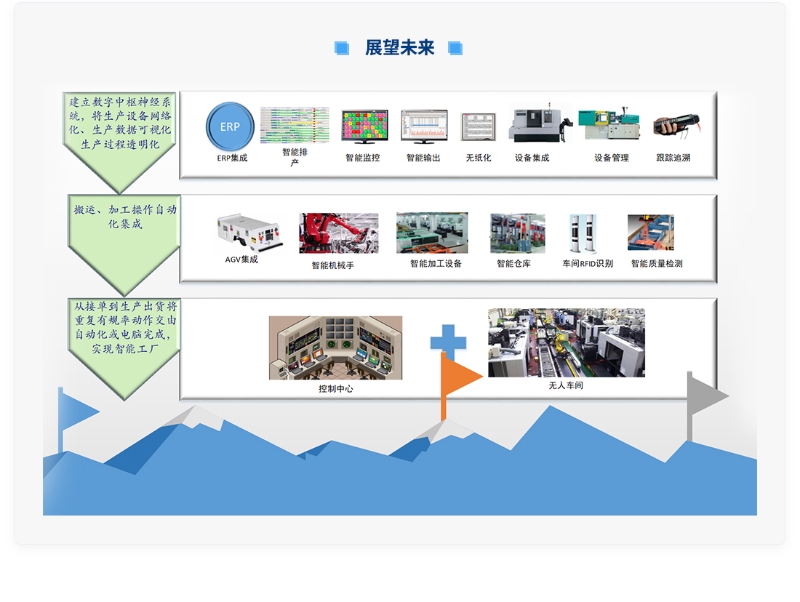Click the 智能输出 label
The image size is (800, 602).
click(423, 158)
